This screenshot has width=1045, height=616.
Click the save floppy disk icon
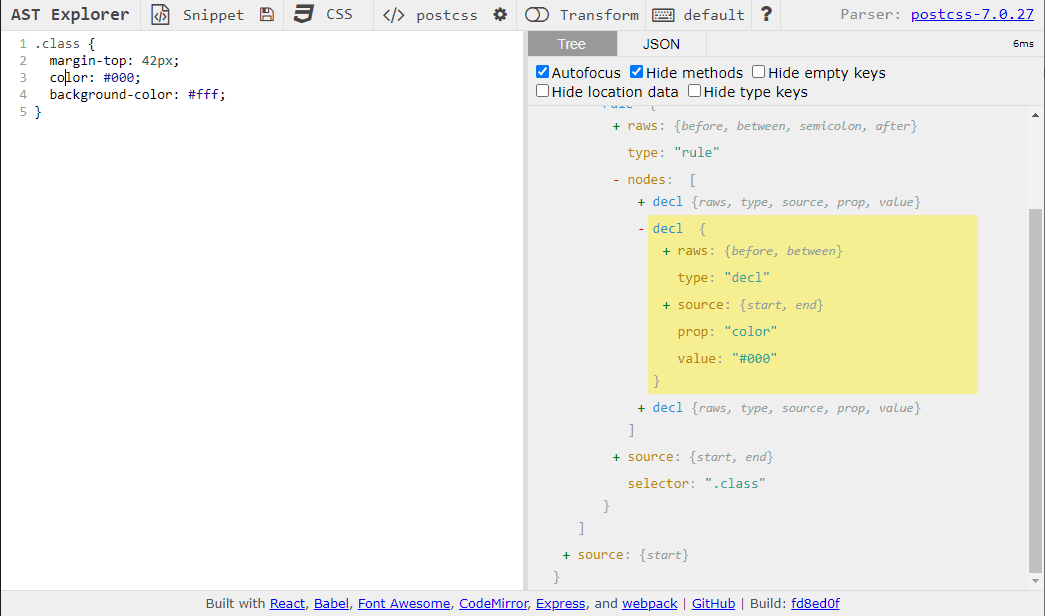267,15
